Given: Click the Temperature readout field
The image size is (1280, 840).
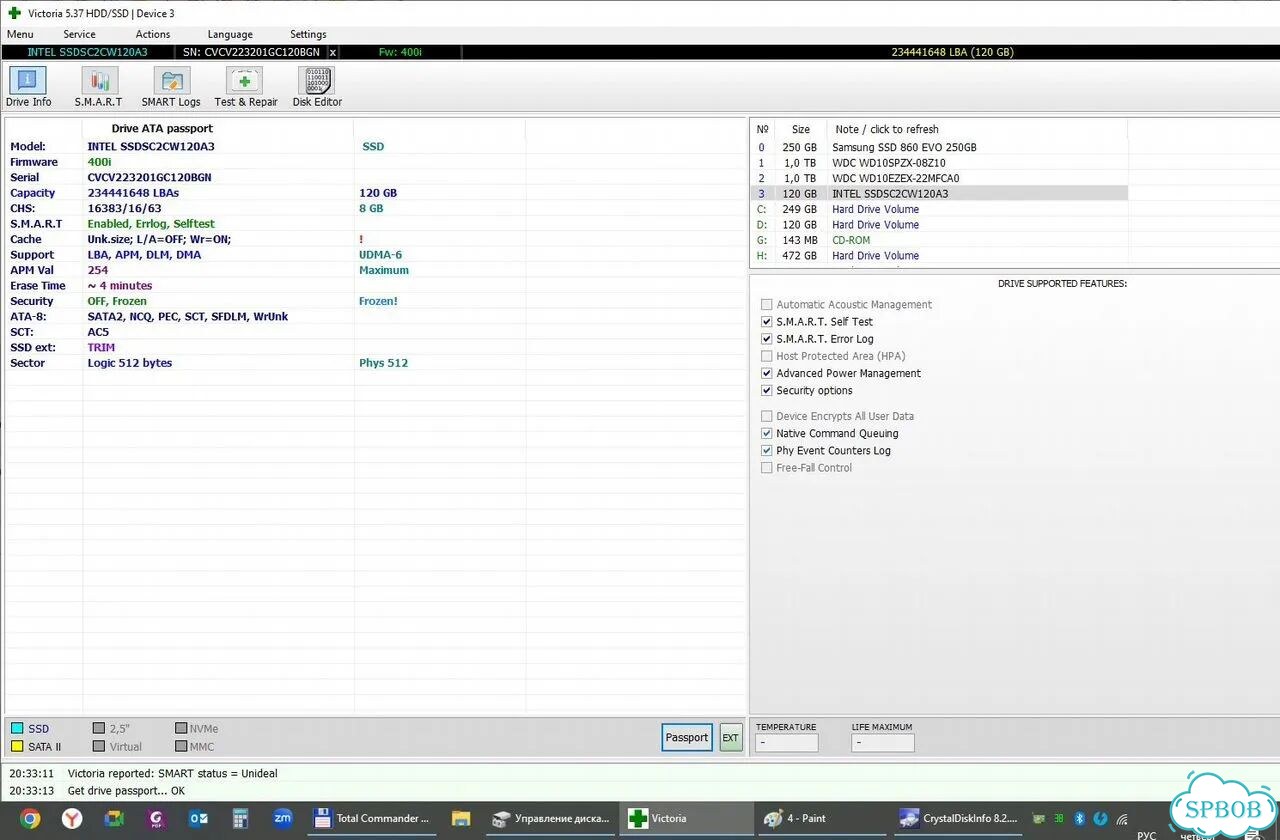Looking at the screenshot, I should tap(787, 743).
